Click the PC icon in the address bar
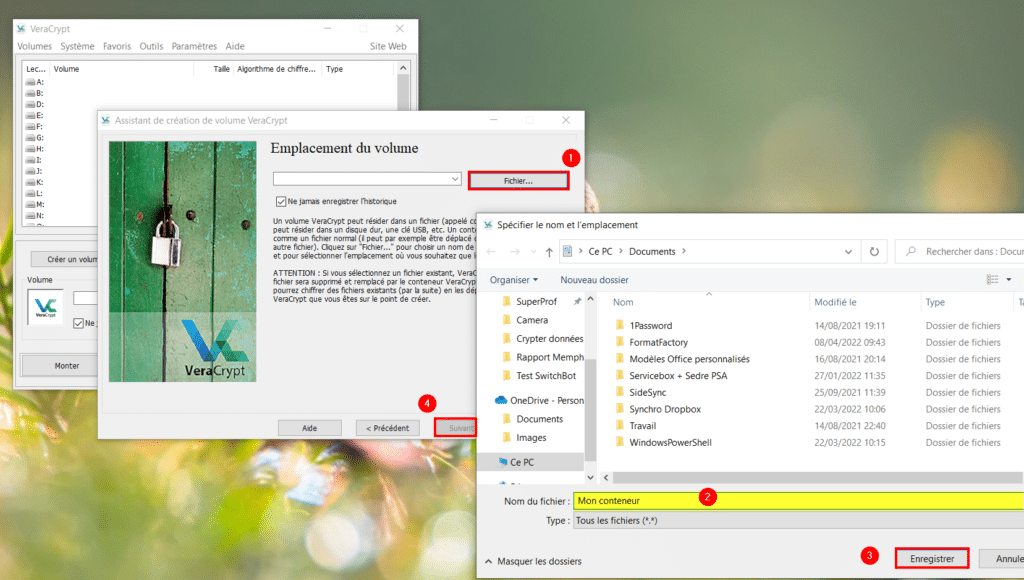 point(568,251)
